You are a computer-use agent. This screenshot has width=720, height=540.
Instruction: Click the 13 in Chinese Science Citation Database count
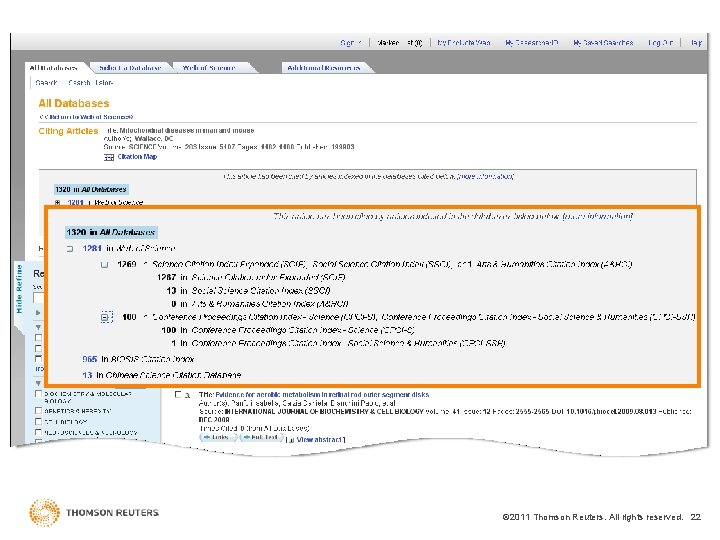pyautogui.click(x=87, y=375)
